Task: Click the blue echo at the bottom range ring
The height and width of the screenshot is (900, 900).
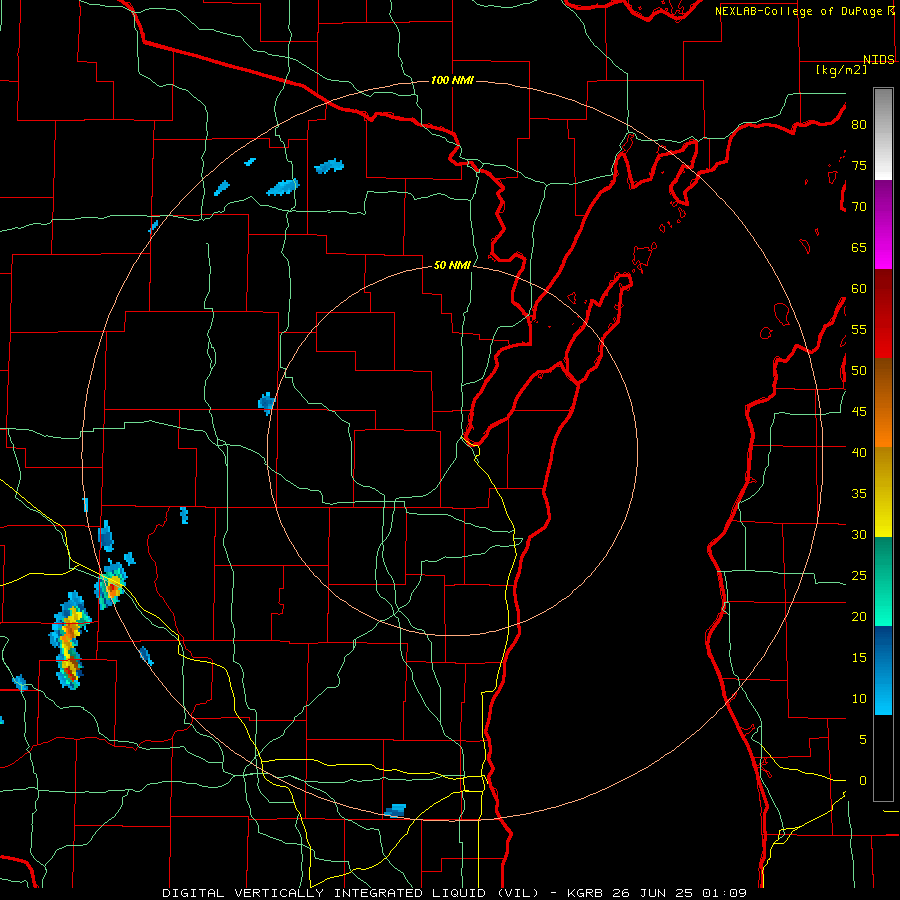Action: [395, 810]
